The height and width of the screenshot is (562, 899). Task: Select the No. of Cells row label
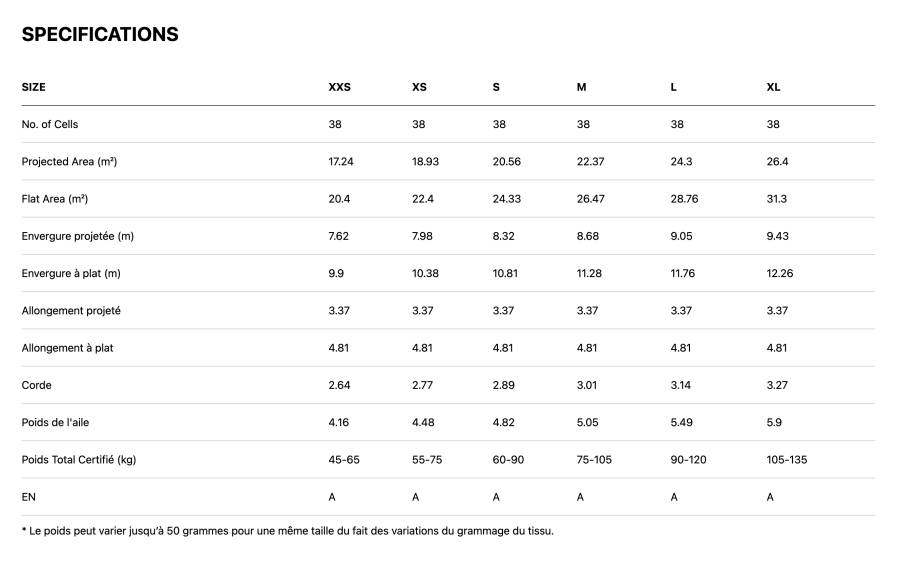pyautogui.click(x=50, y=124)
